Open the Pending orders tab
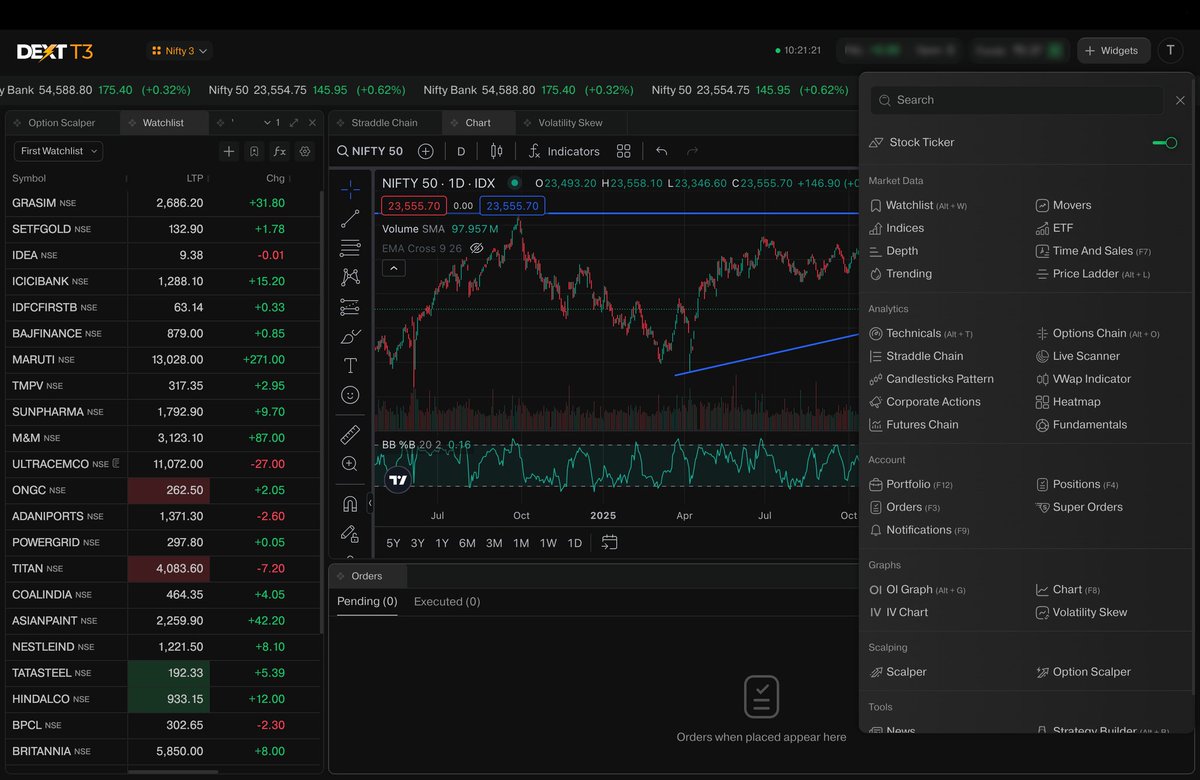 click(x=367, y=601)
